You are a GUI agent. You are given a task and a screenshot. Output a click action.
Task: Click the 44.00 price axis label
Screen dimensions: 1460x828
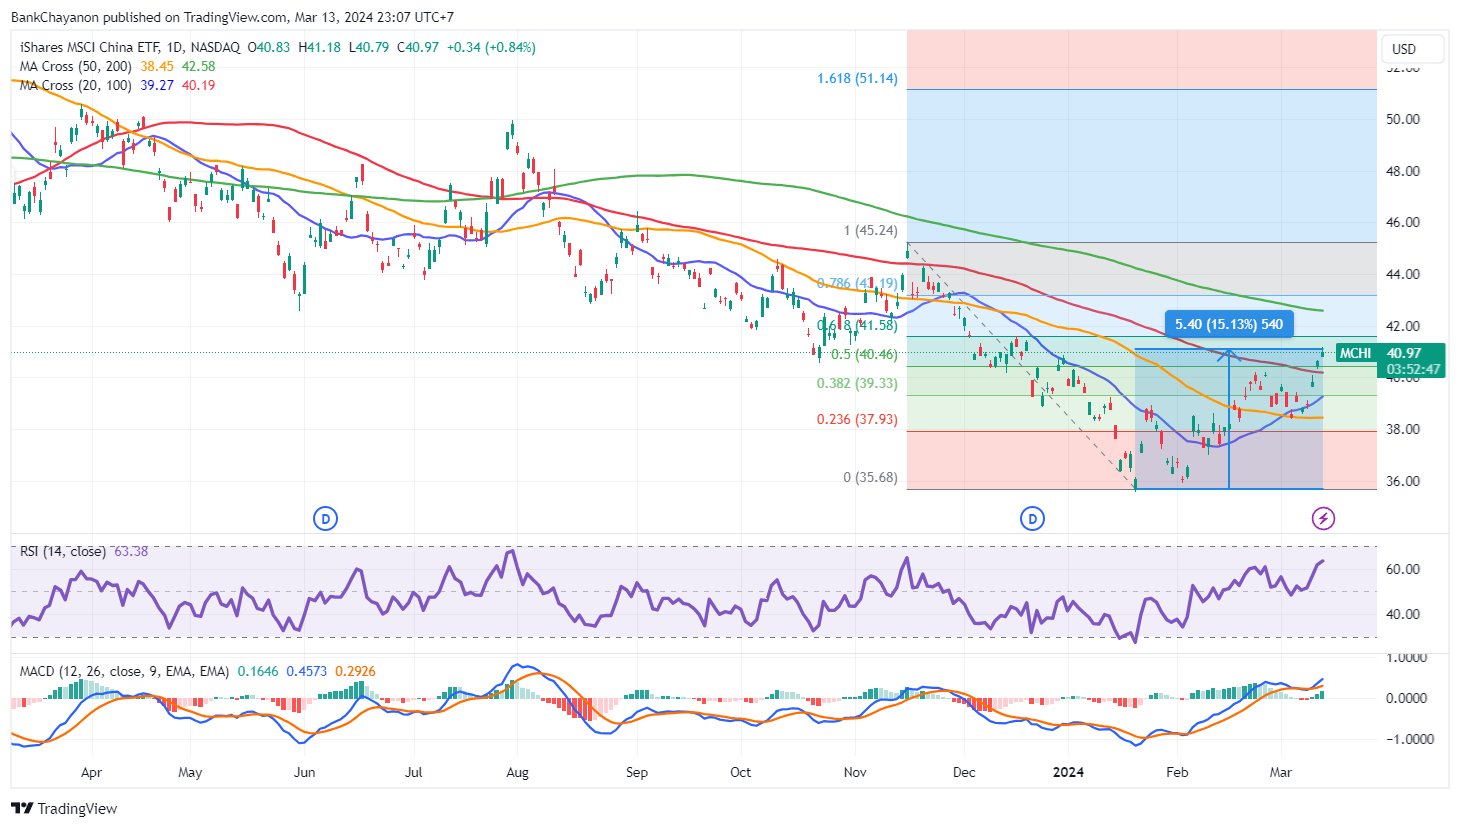1403,274
